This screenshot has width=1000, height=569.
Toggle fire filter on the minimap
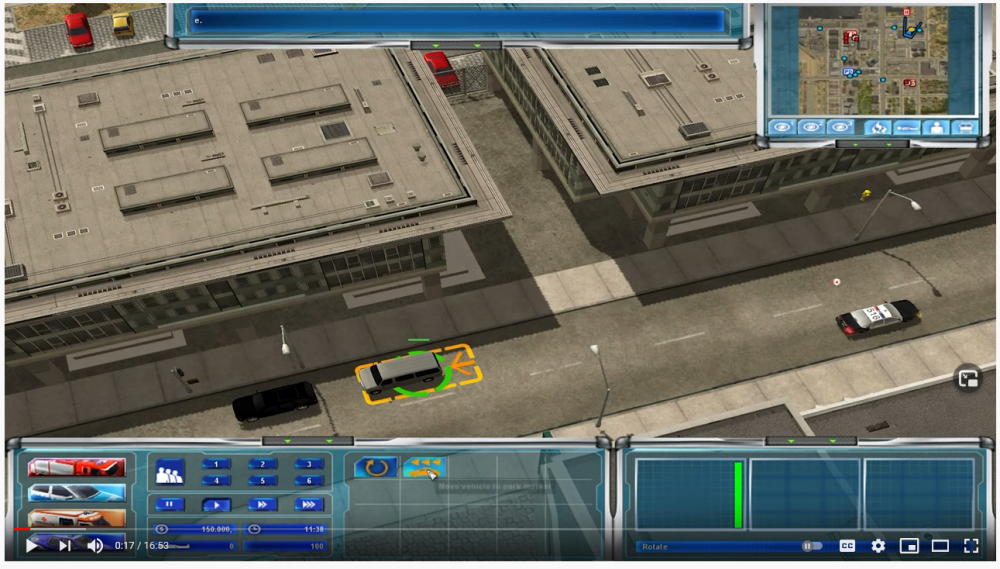[878, 128]
